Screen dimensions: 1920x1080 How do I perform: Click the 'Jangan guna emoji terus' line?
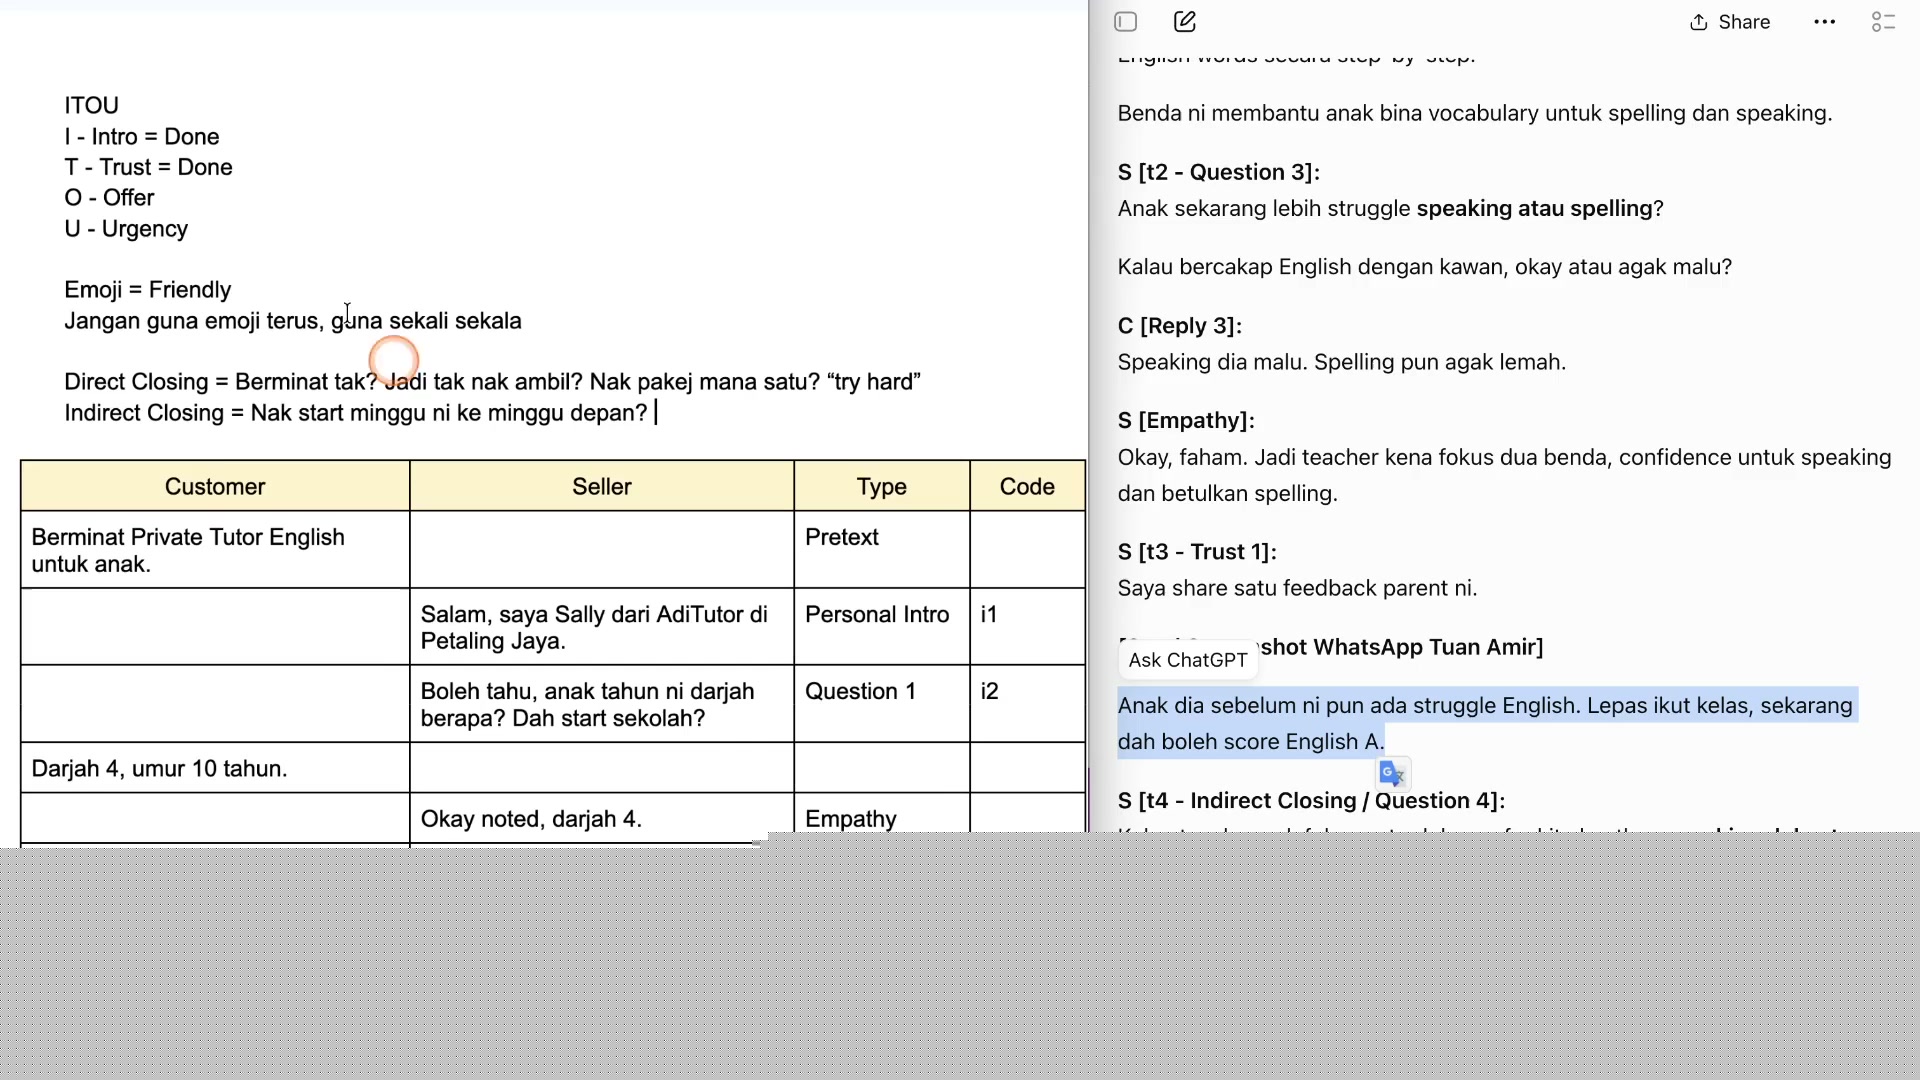293,321
